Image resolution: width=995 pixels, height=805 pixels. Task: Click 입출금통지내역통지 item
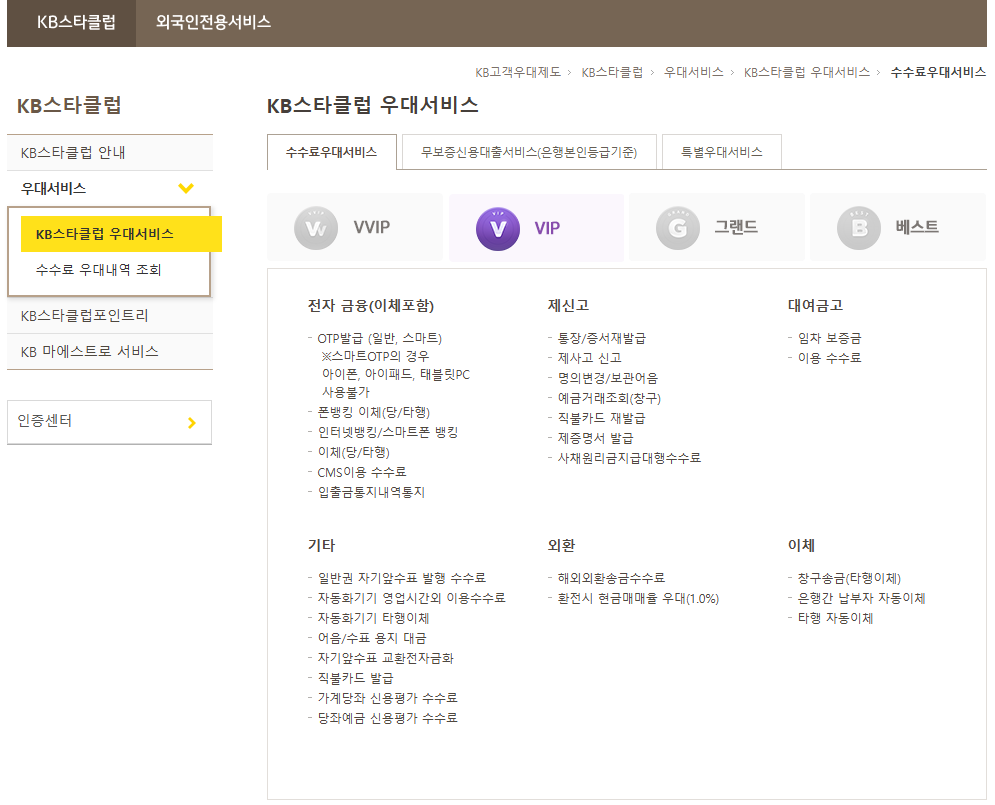[x=371, y=492]
